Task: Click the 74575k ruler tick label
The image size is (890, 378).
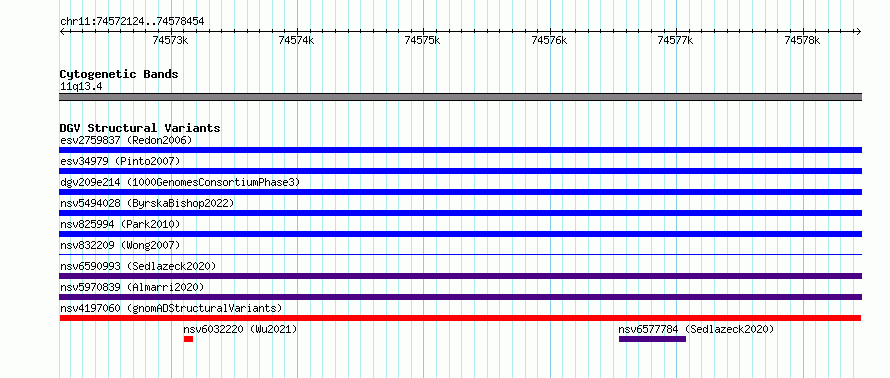Action: (x=422, y=40)
